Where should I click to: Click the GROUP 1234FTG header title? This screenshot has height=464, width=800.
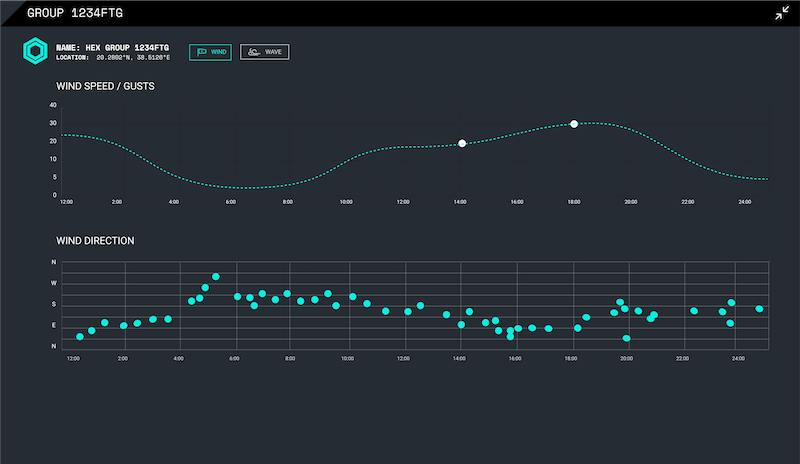pos(76,13)
